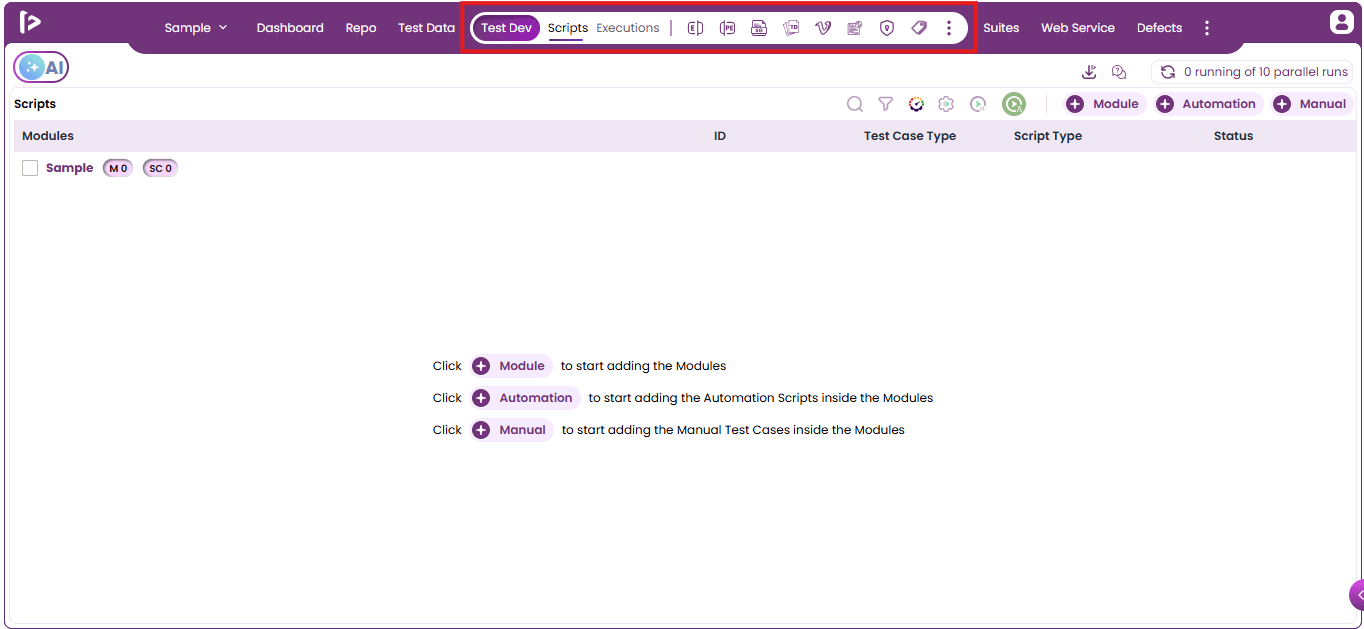Click the circular play icon beside the gear
The width and height of the screenshot is (1364, 629).
pos(978,104)
